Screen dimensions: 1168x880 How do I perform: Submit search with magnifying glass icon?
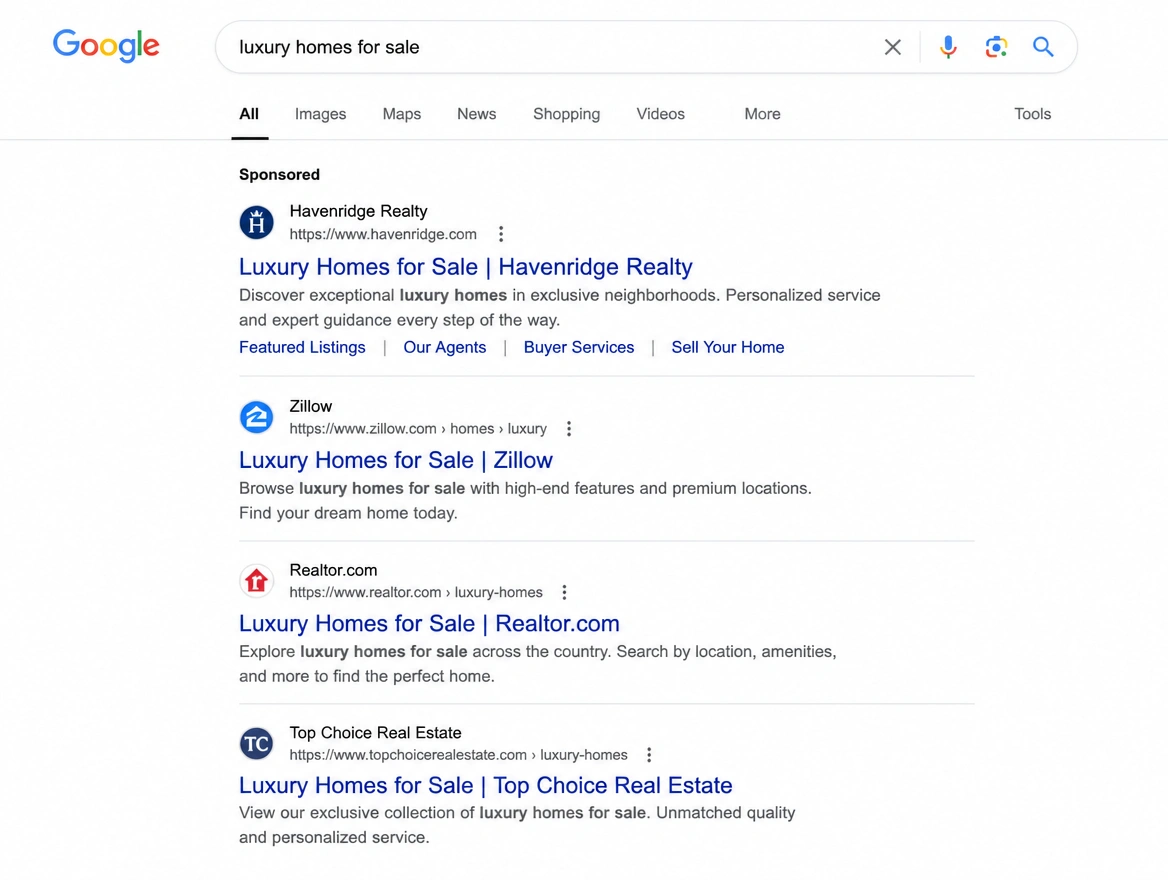1043,47
